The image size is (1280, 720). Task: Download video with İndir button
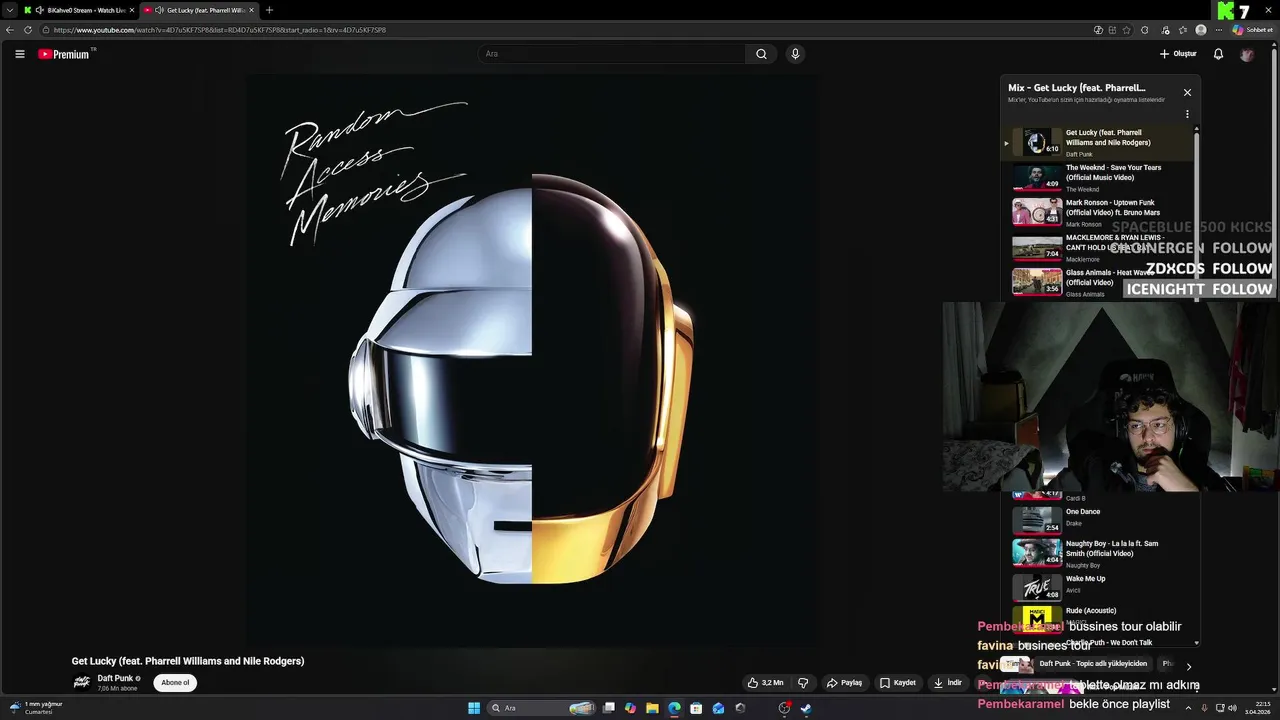point(948,683)
